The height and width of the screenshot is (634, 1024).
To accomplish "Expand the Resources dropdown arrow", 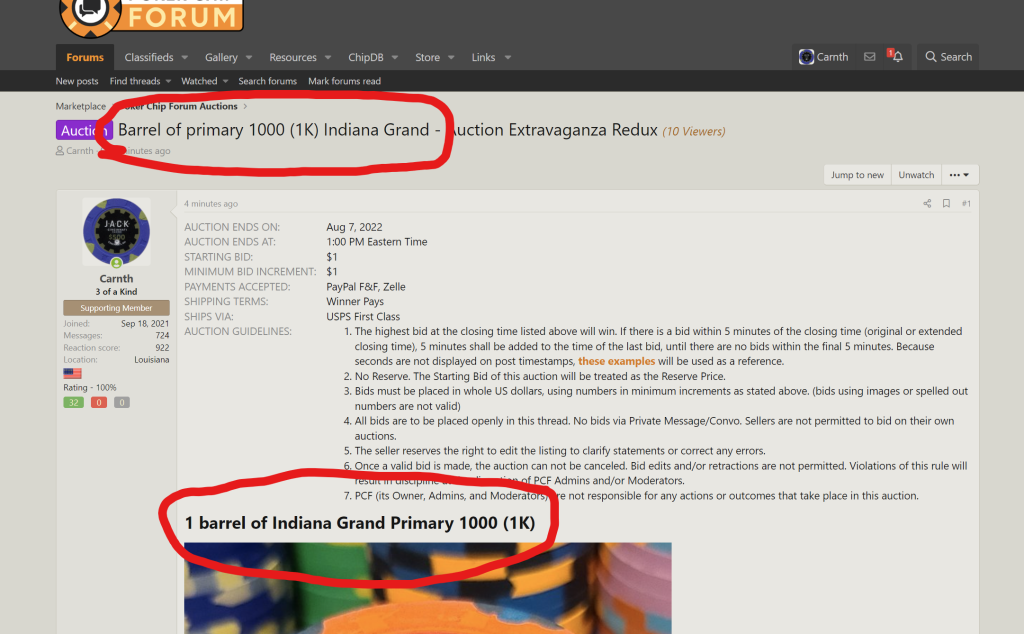I will click(x=328, y=57).
